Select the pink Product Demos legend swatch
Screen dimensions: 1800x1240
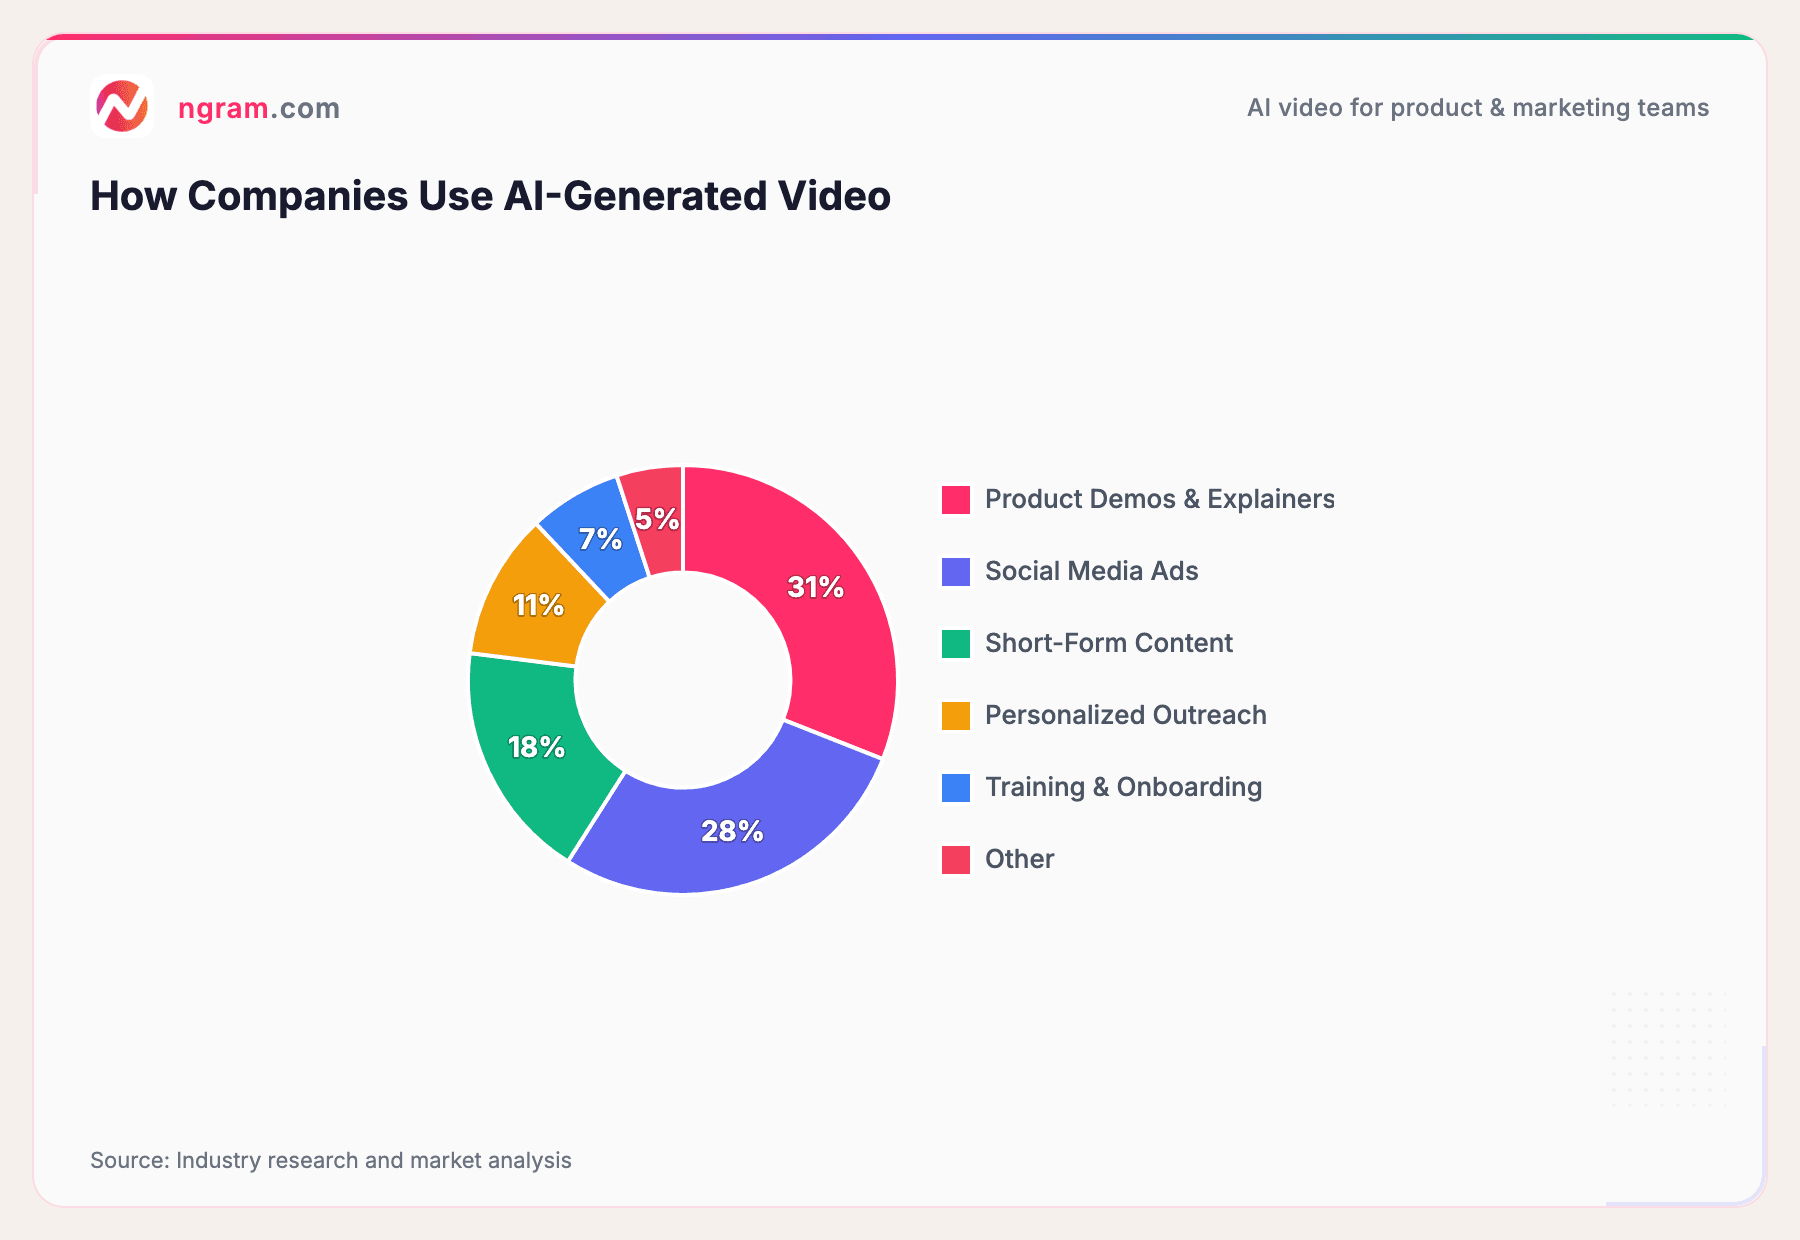click(x=954, y=498)
